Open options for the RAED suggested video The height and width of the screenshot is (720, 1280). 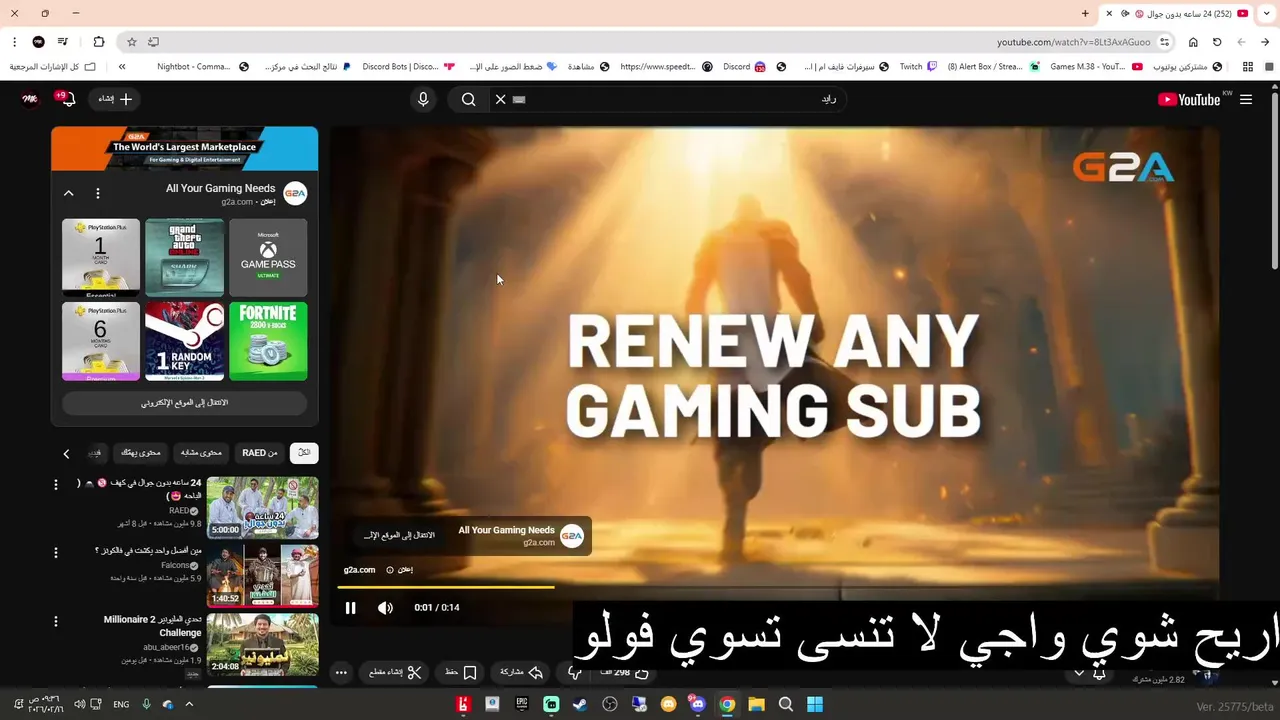56,485
